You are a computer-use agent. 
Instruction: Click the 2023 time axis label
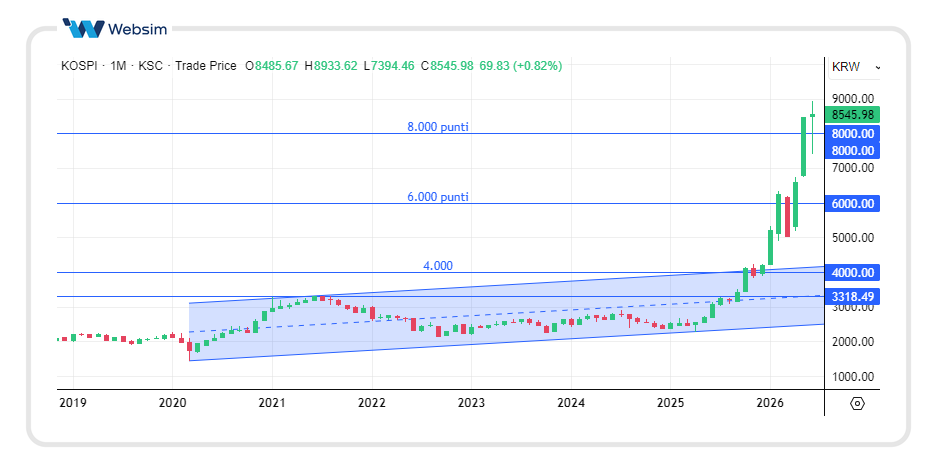tap(471, 403)
